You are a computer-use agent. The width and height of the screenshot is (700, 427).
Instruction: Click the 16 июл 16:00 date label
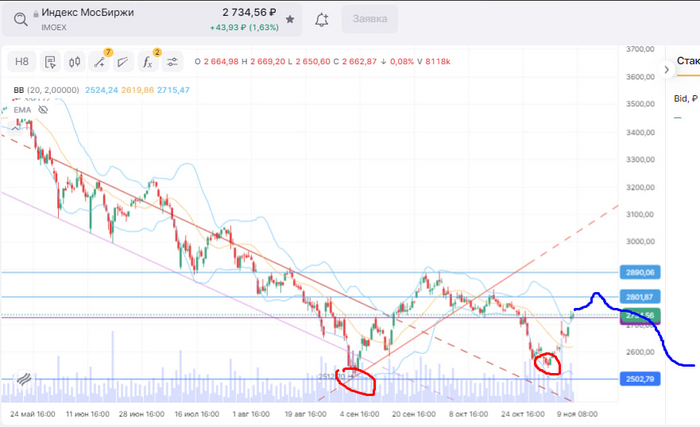click(x=196, y=414)
